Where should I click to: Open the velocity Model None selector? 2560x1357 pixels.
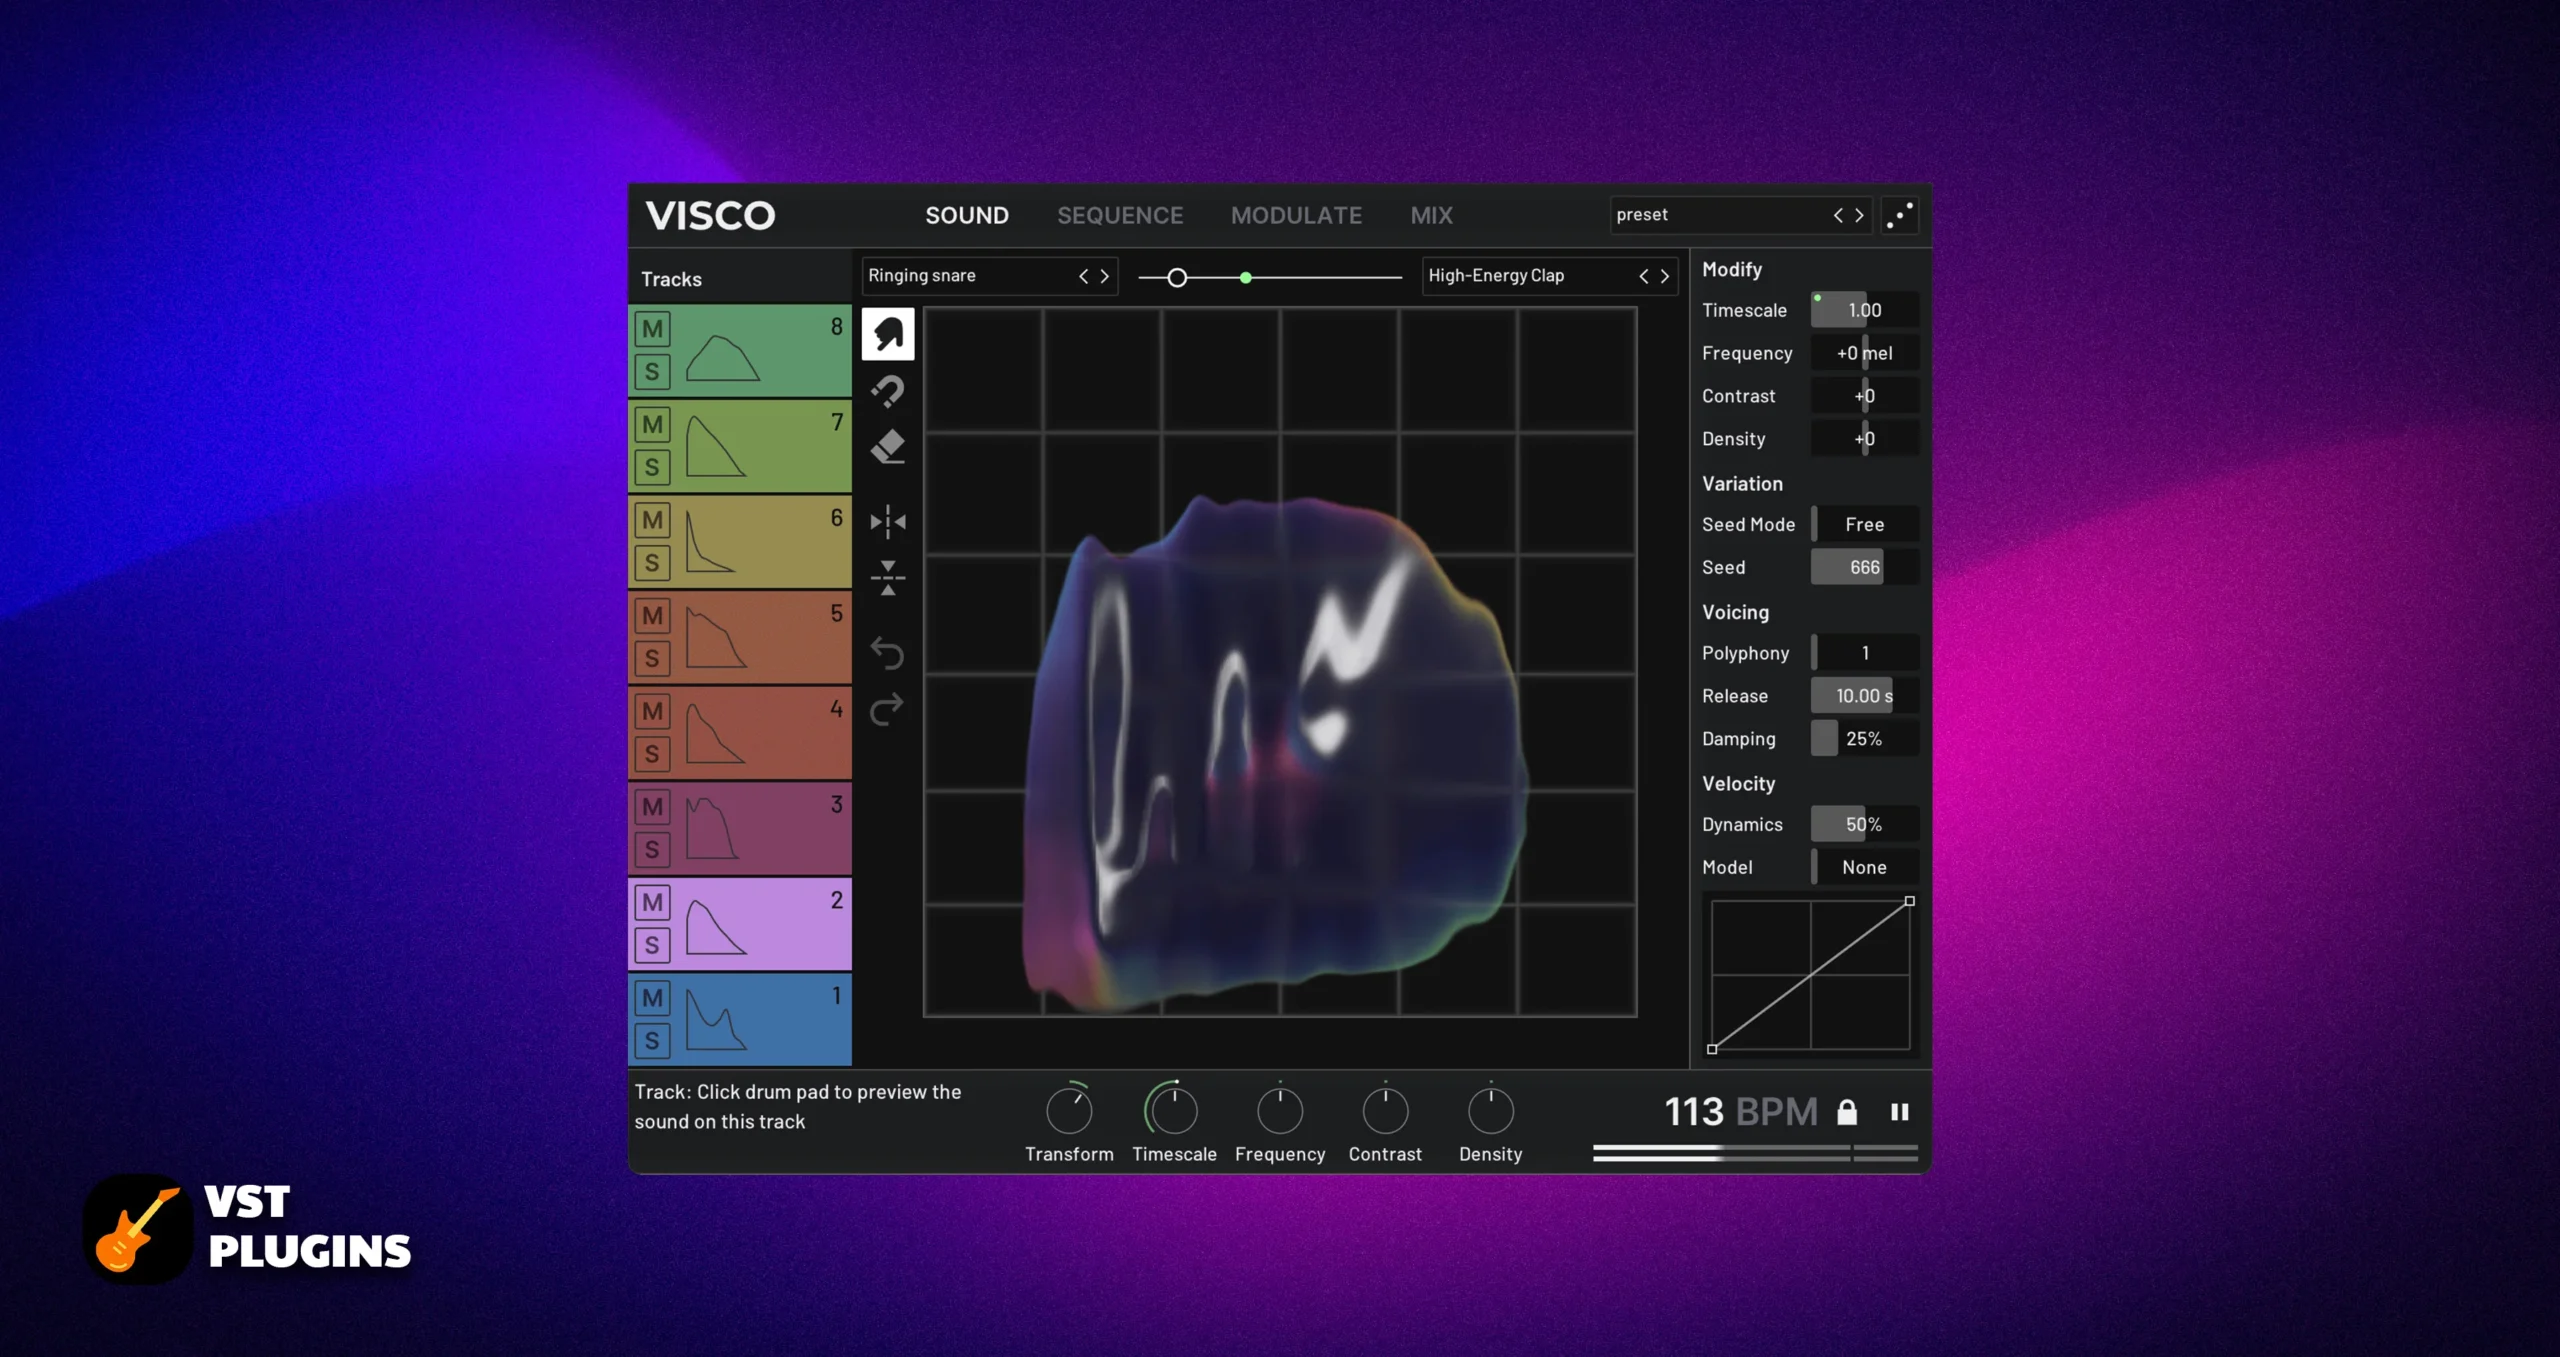coord(1864,867)
